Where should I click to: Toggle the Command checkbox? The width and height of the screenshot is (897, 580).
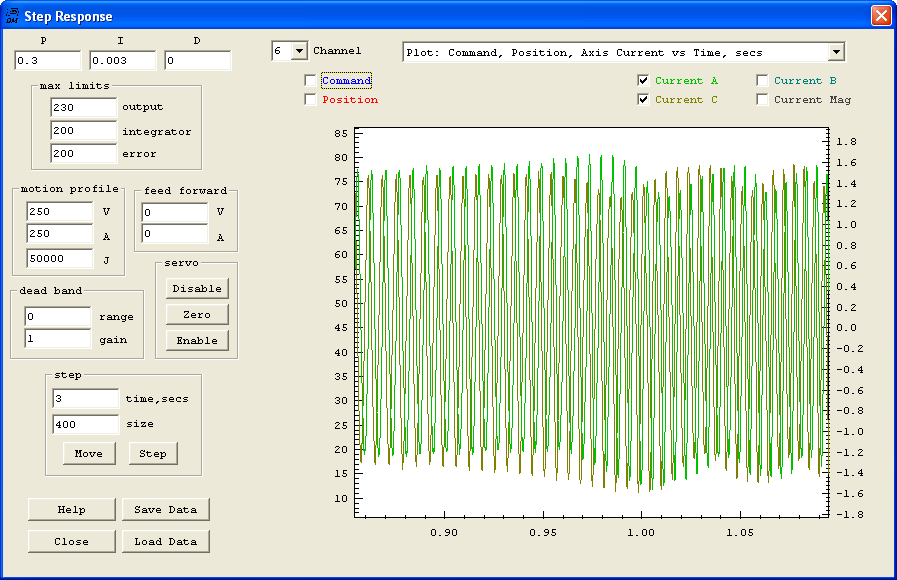311,81
